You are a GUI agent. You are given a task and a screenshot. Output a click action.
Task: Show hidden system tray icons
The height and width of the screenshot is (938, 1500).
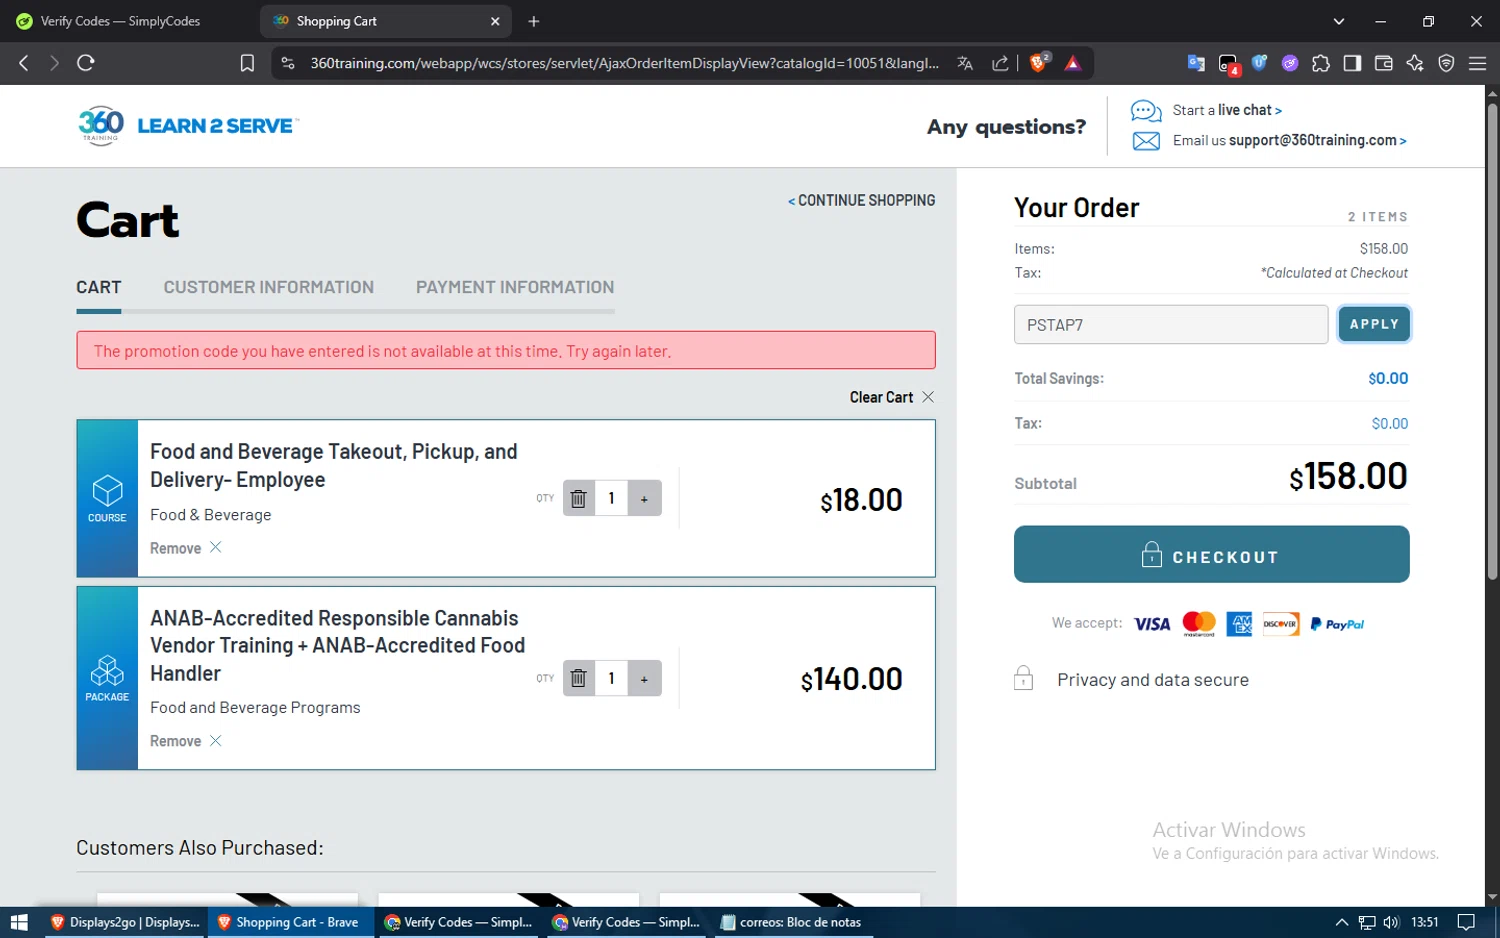(1342, 922)
